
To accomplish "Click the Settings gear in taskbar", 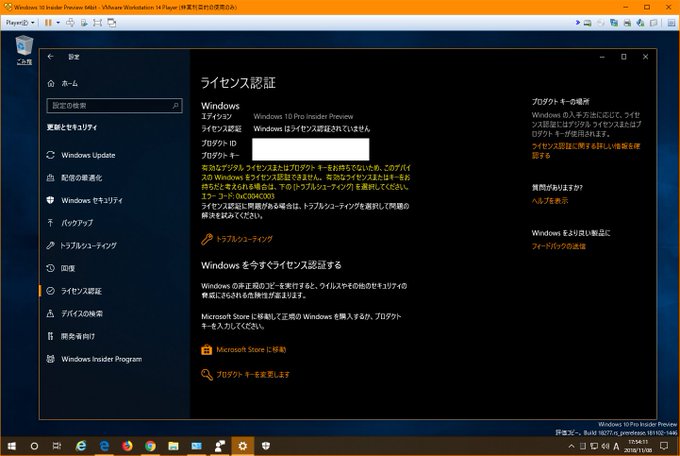I will click(242, 446).
